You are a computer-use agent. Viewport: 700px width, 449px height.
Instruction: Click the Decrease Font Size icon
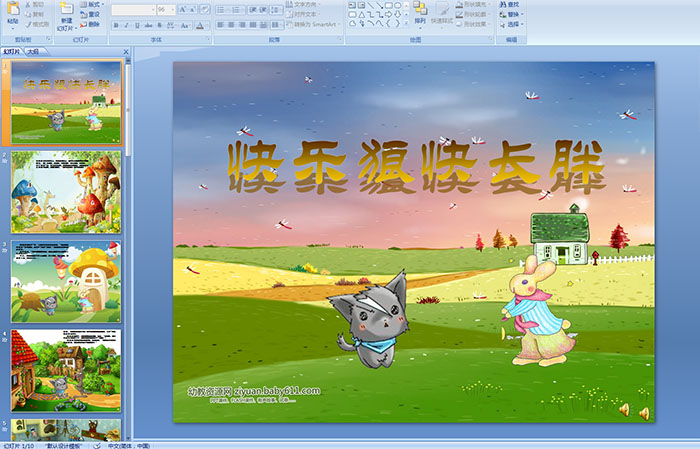(193, 10)
